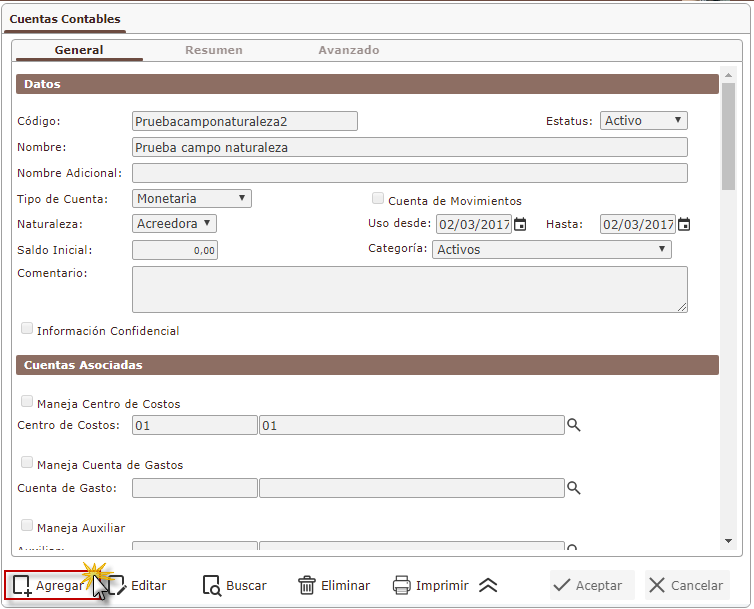The width and height of the screenshot is (754, 609).
Task: Check the Maneja Centro de Costos box
Action: coord(27,403)
